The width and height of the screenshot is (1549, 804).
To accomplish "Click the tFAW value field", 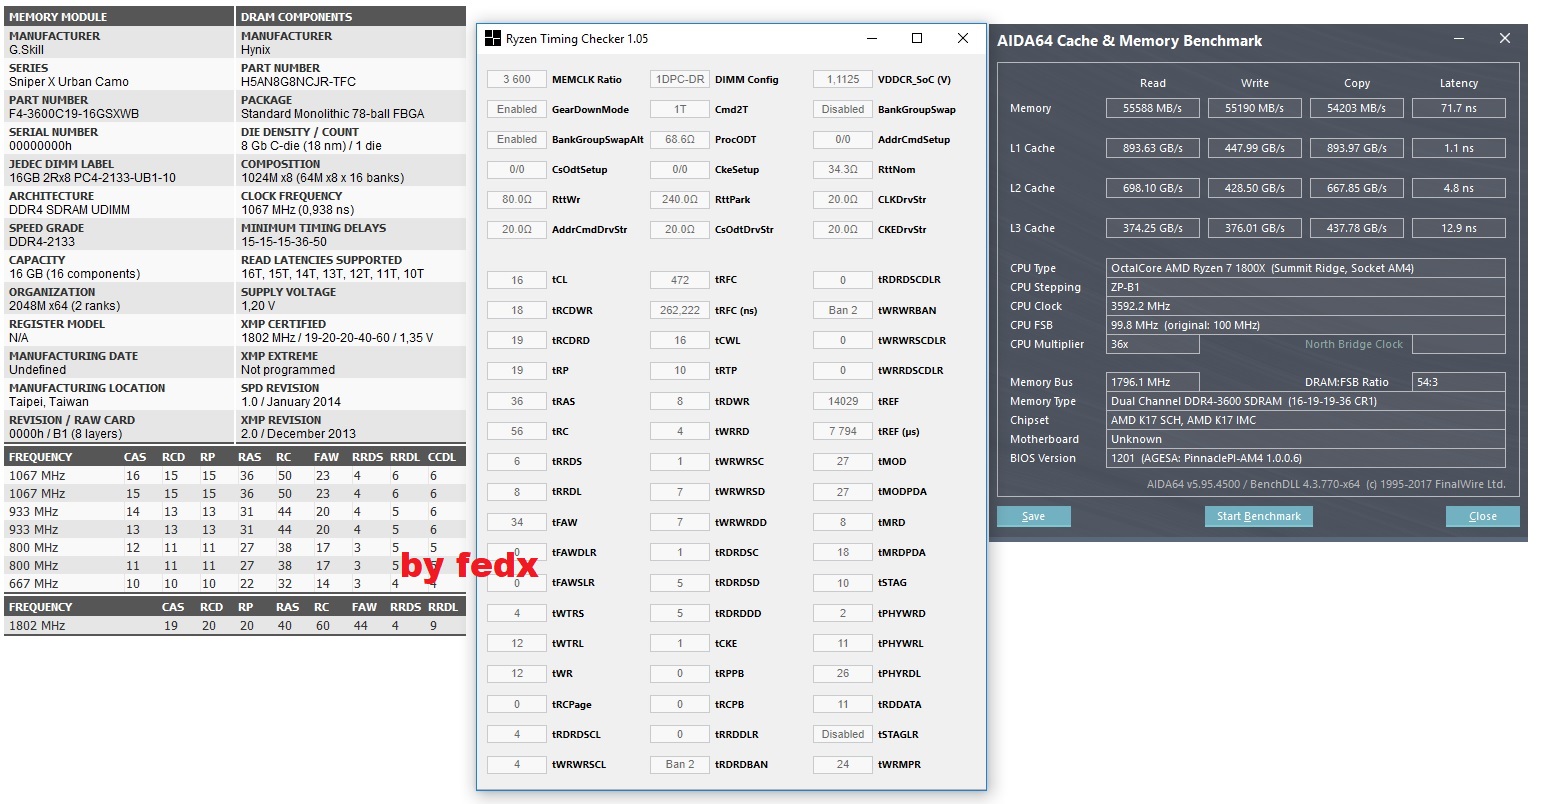I will tap(517, 523).
